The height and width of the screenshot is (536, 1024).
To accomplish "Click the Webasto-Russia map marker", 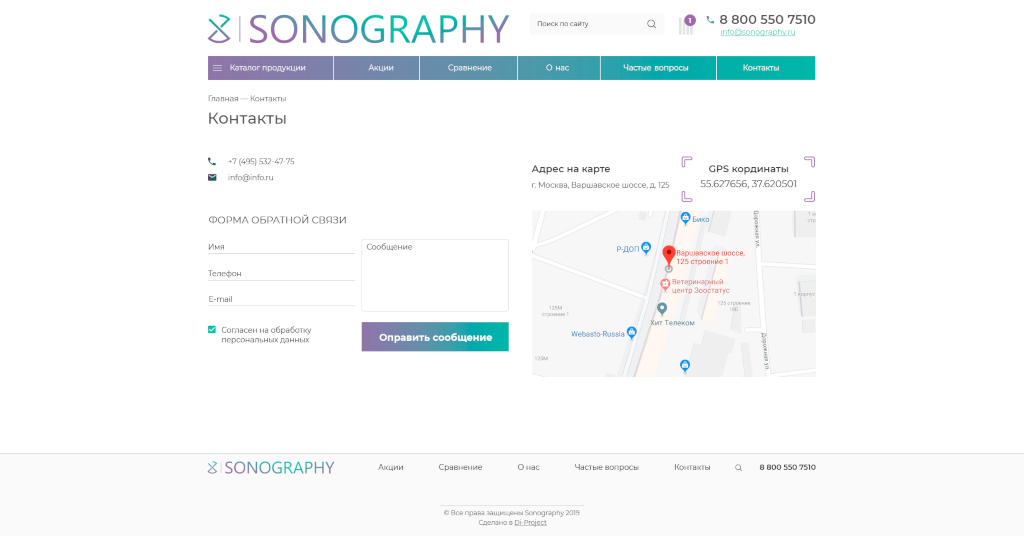I will 633,333.
